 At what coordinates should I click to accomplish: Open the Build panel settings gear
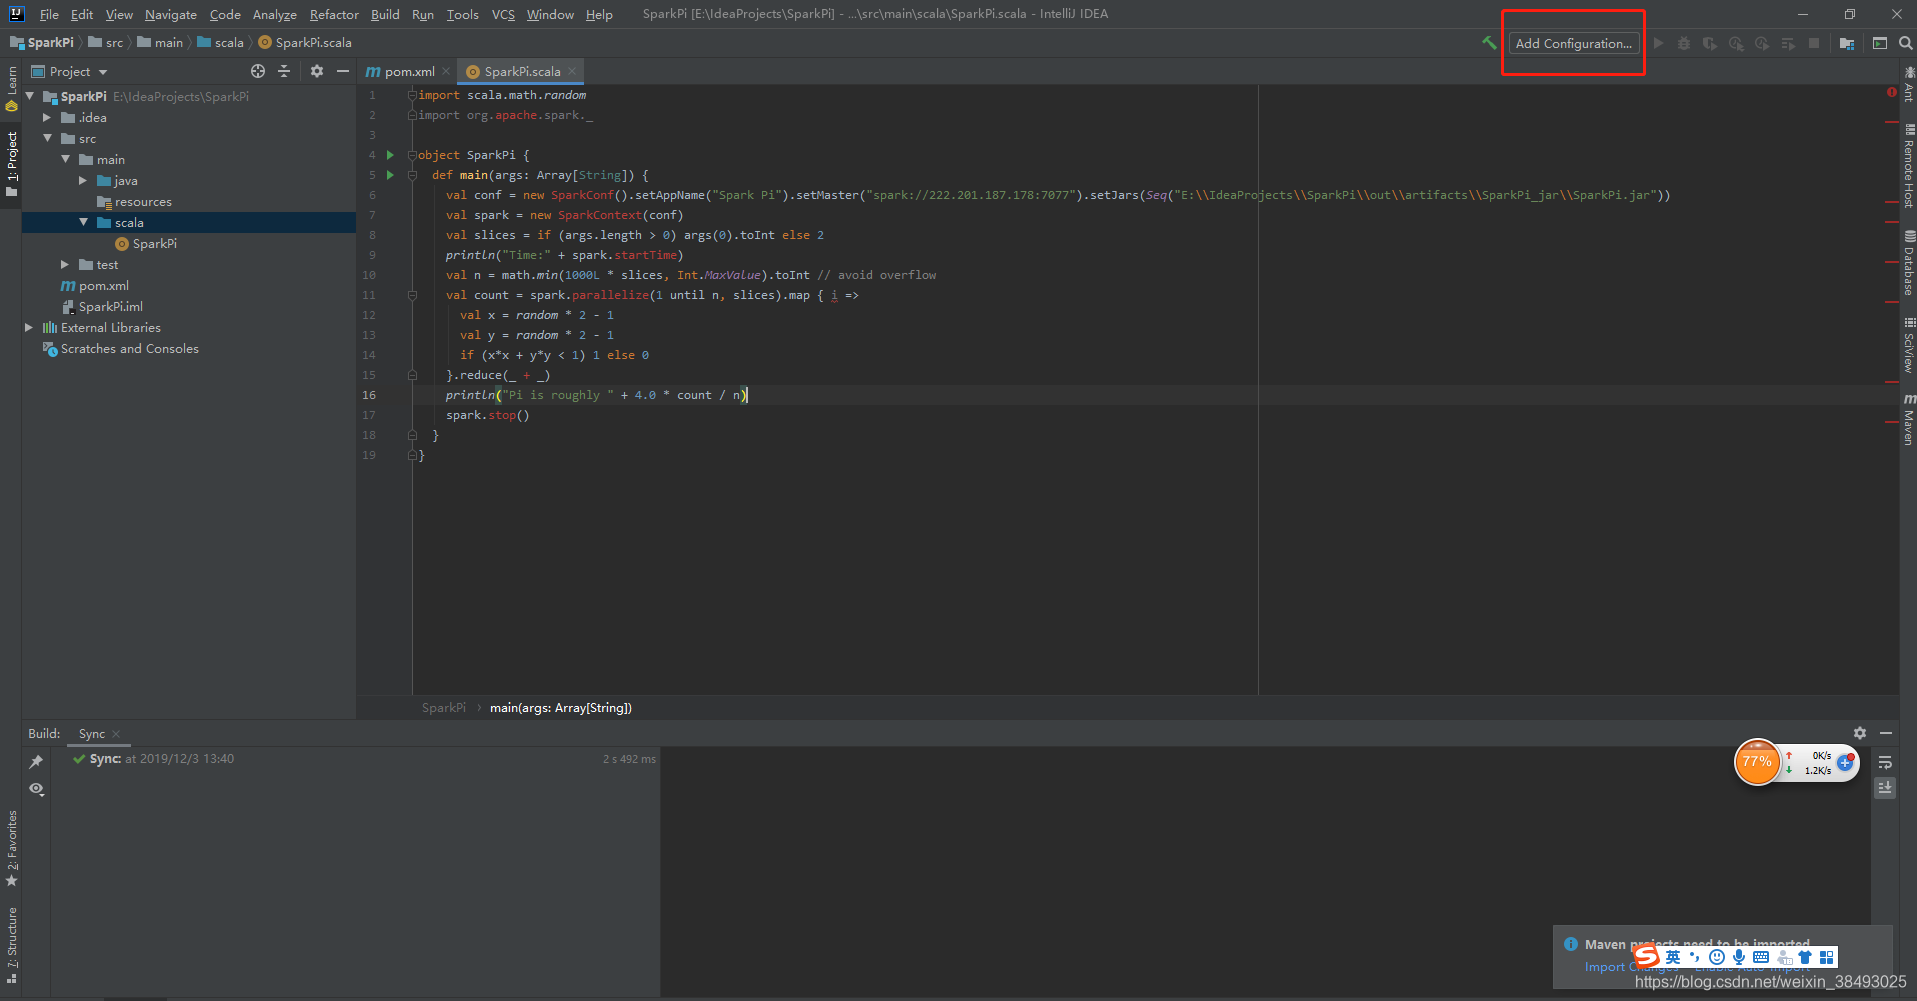point(1860,733)
